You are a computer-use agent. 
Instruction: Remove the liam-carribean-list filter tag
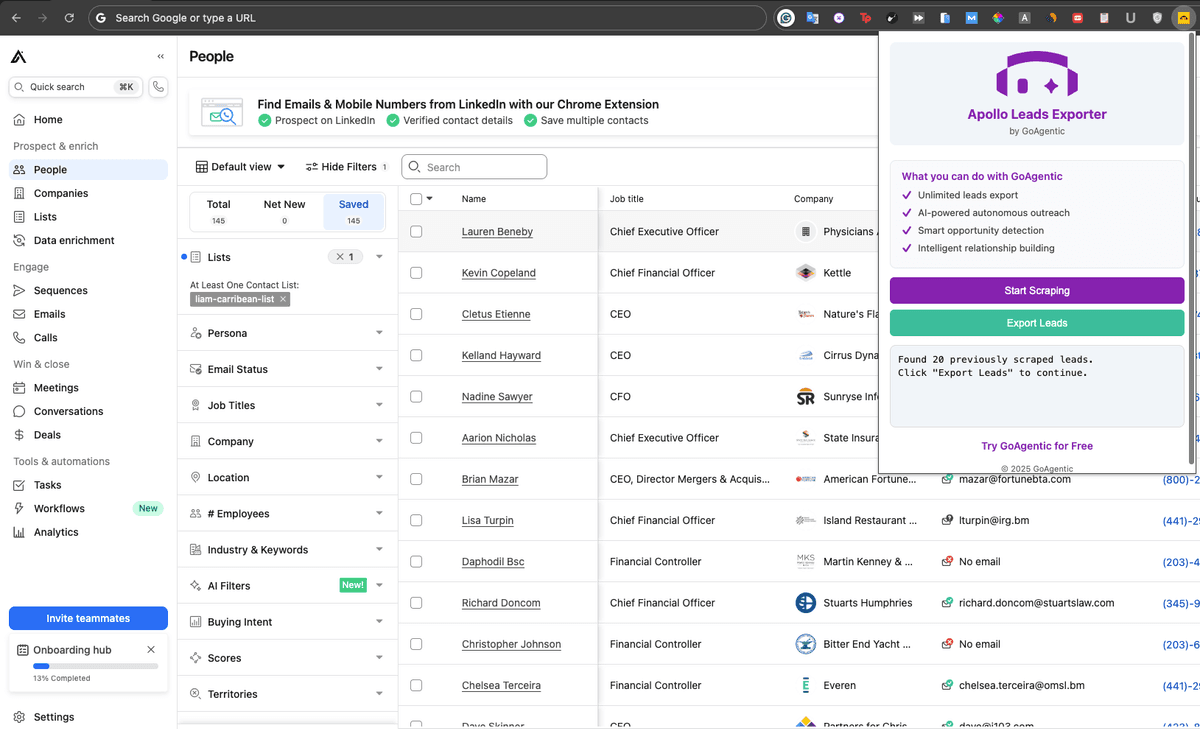coord(283,299)
